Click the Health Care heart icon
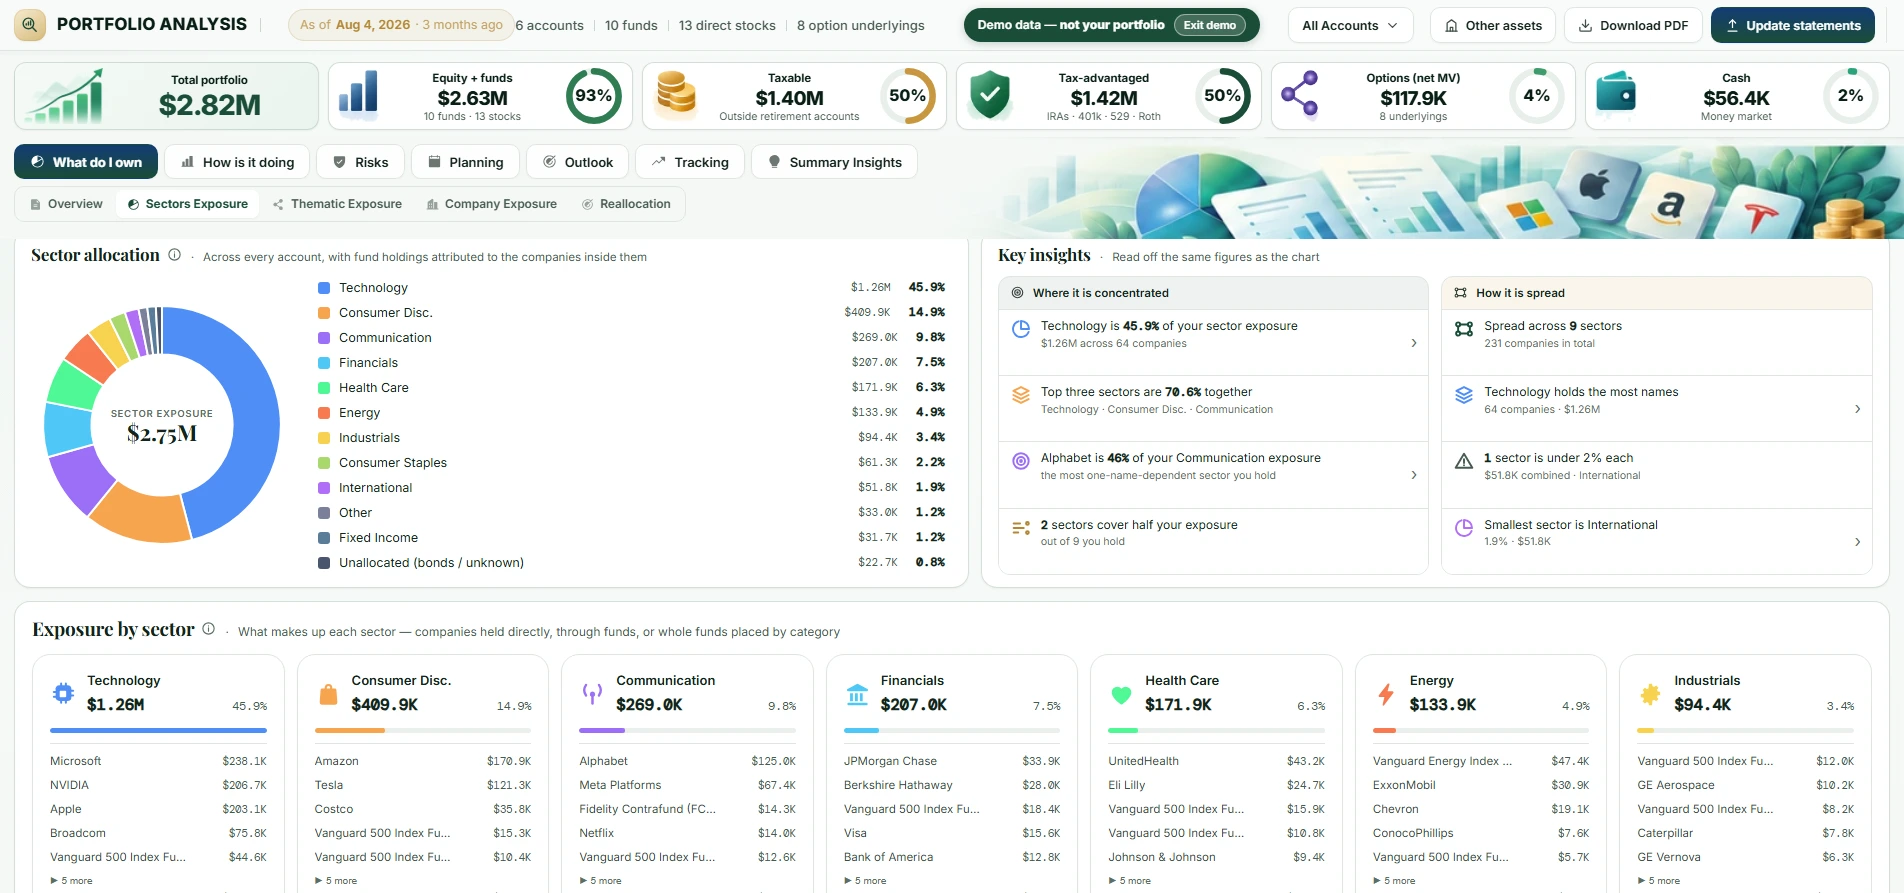 (1121, 694)
